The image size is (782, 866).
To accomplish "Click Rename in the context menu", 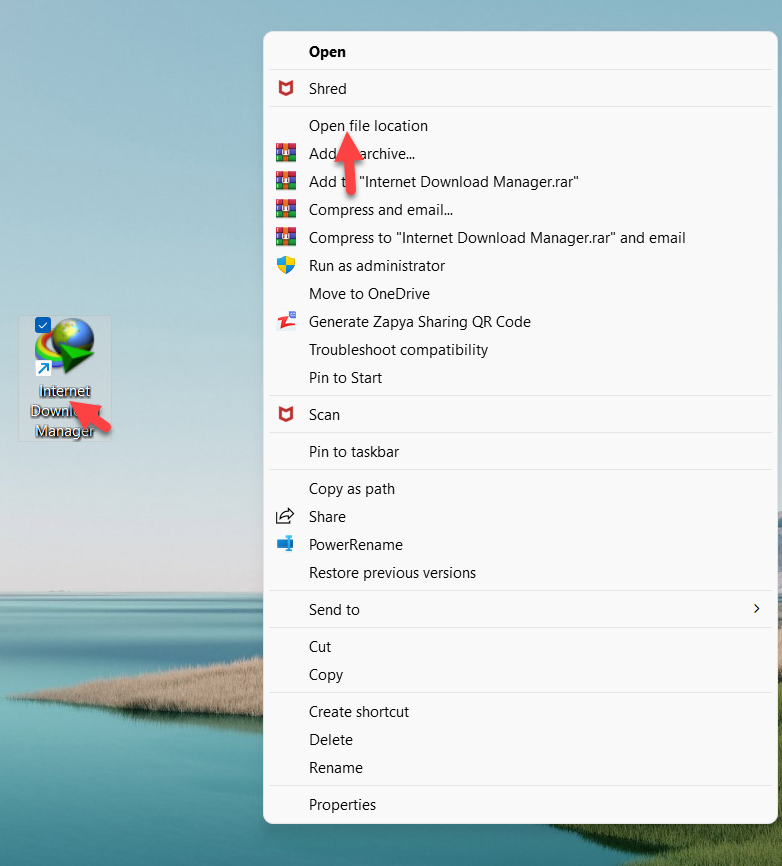I will [335, 768].
